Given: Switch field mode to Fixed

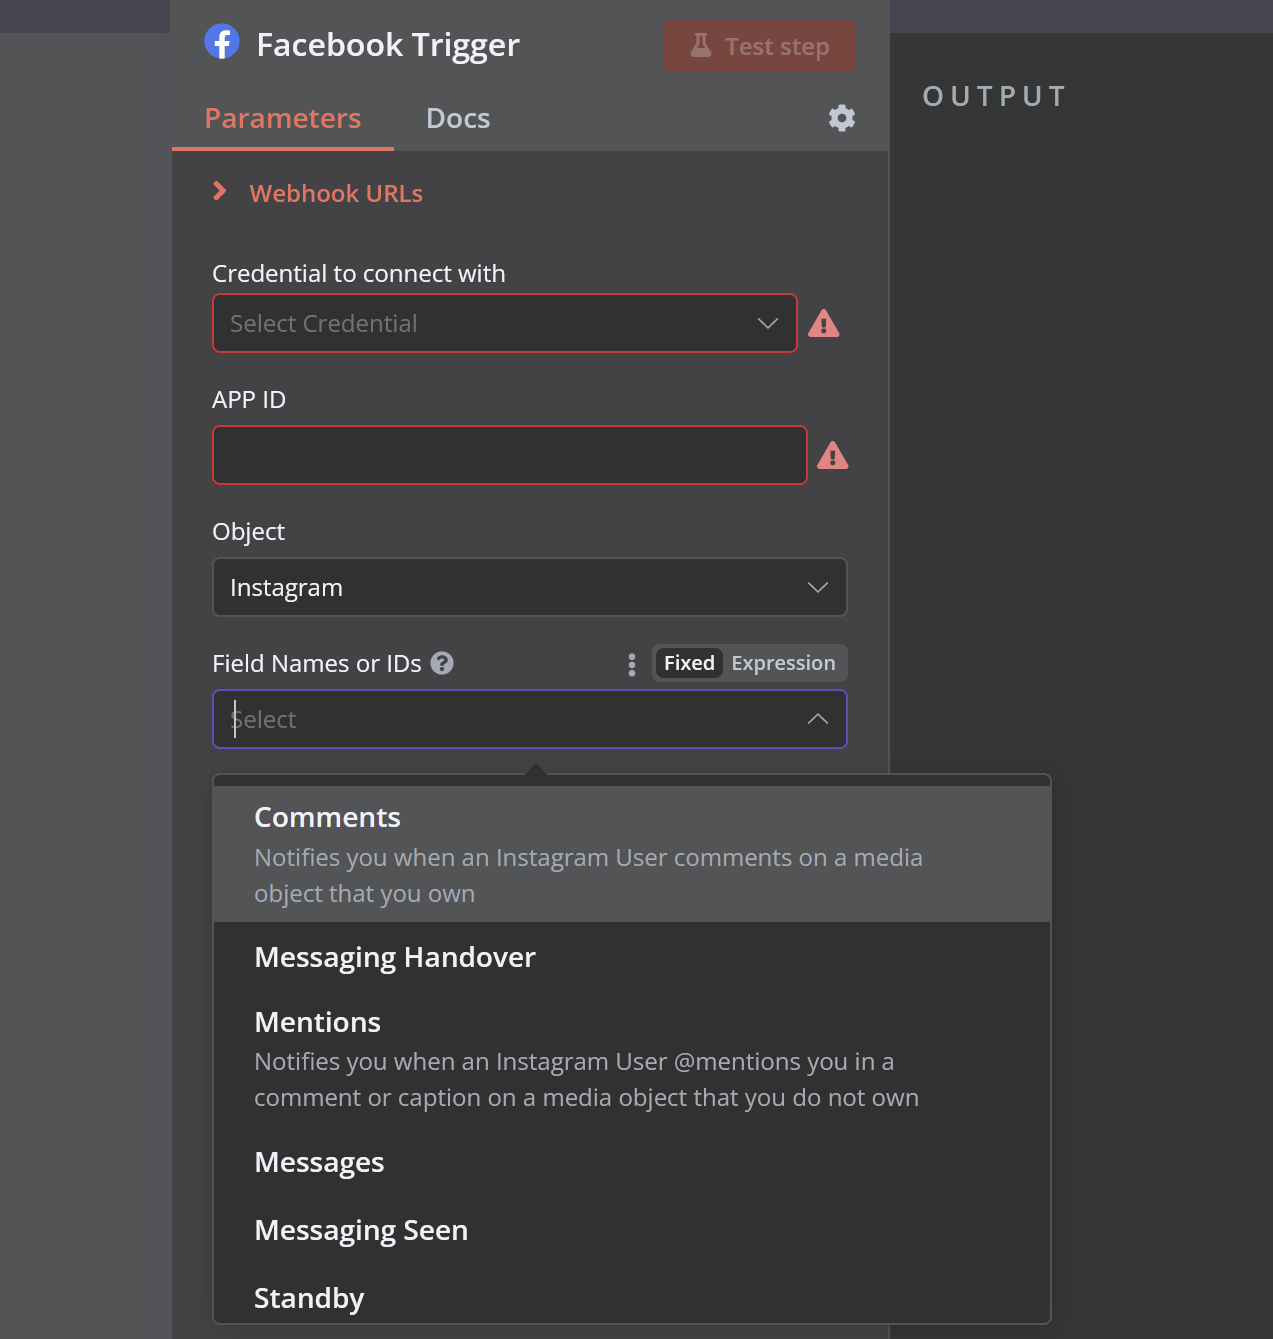Looking at the screenshot, I should pyautogui.click(x=689, y=663).
